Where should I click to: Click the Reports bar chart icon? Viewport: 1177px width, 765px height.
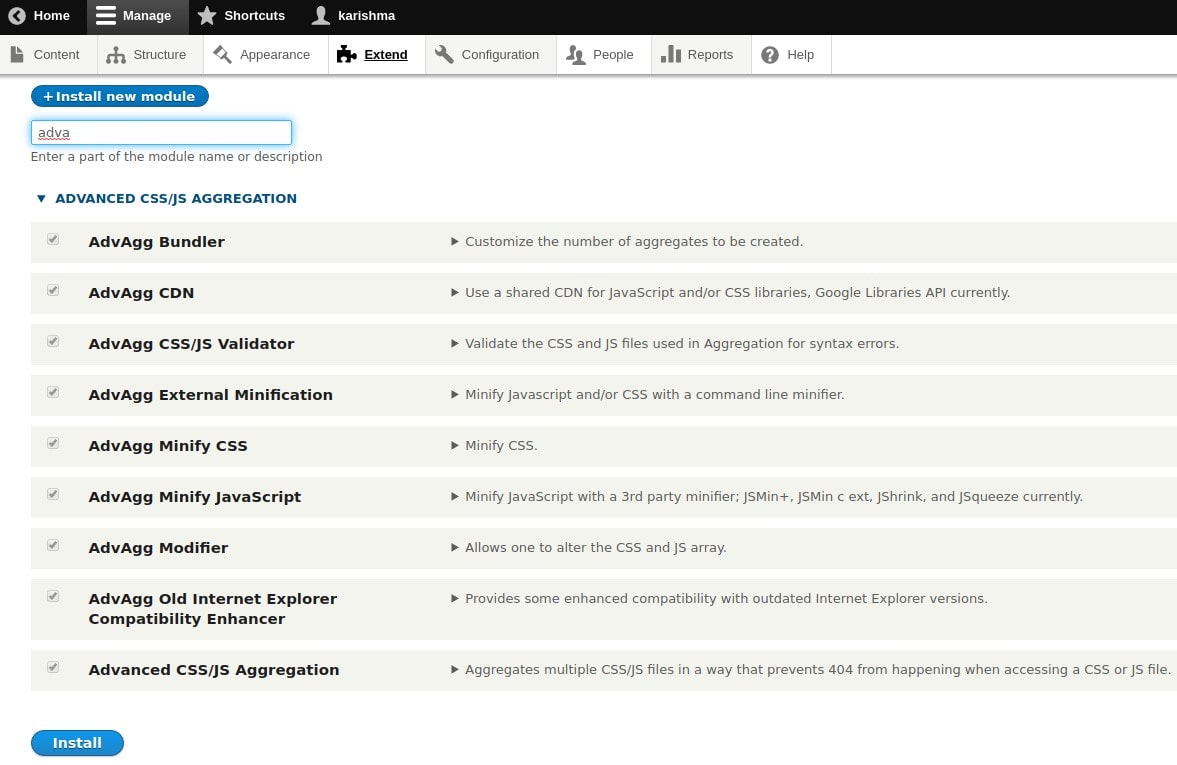click(x=670, y=54)
